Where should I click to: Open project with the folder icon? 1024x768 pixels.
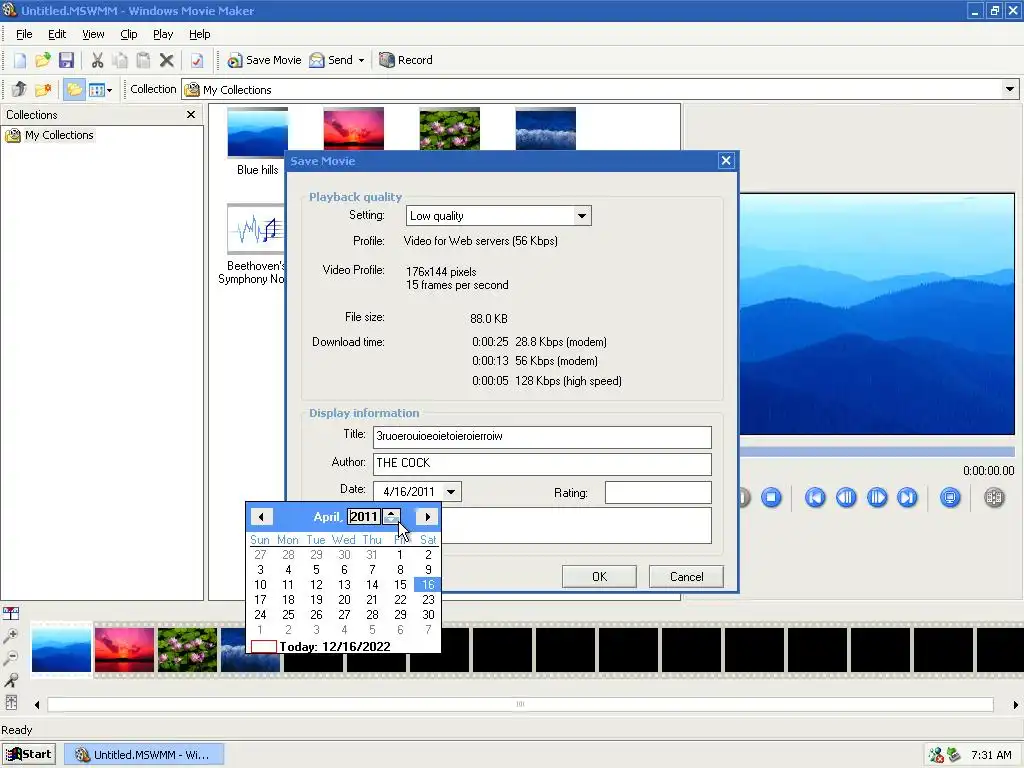42,60
